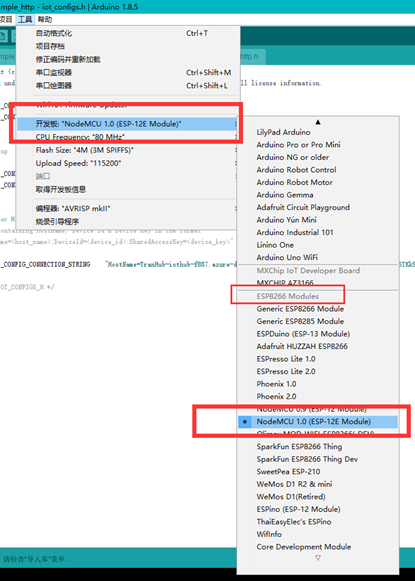Screen dimensions: 415x581
Task: Click the new sketch toolbar icon
Action: coord(3,36)
